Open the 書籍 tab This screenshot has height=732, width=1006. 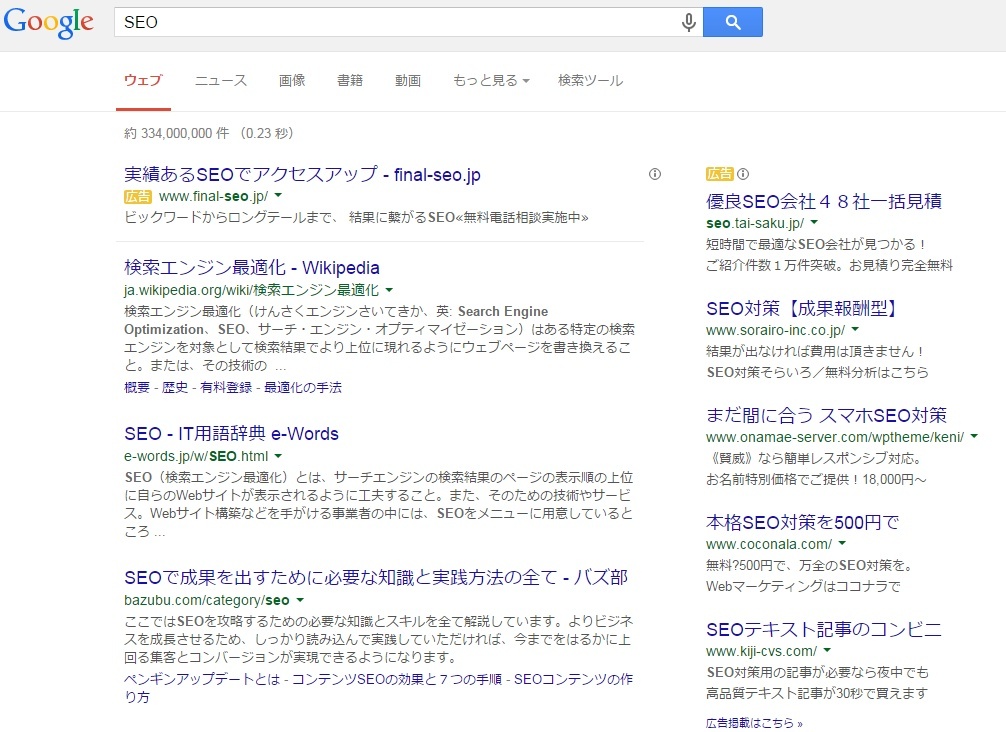coord(350,81)
